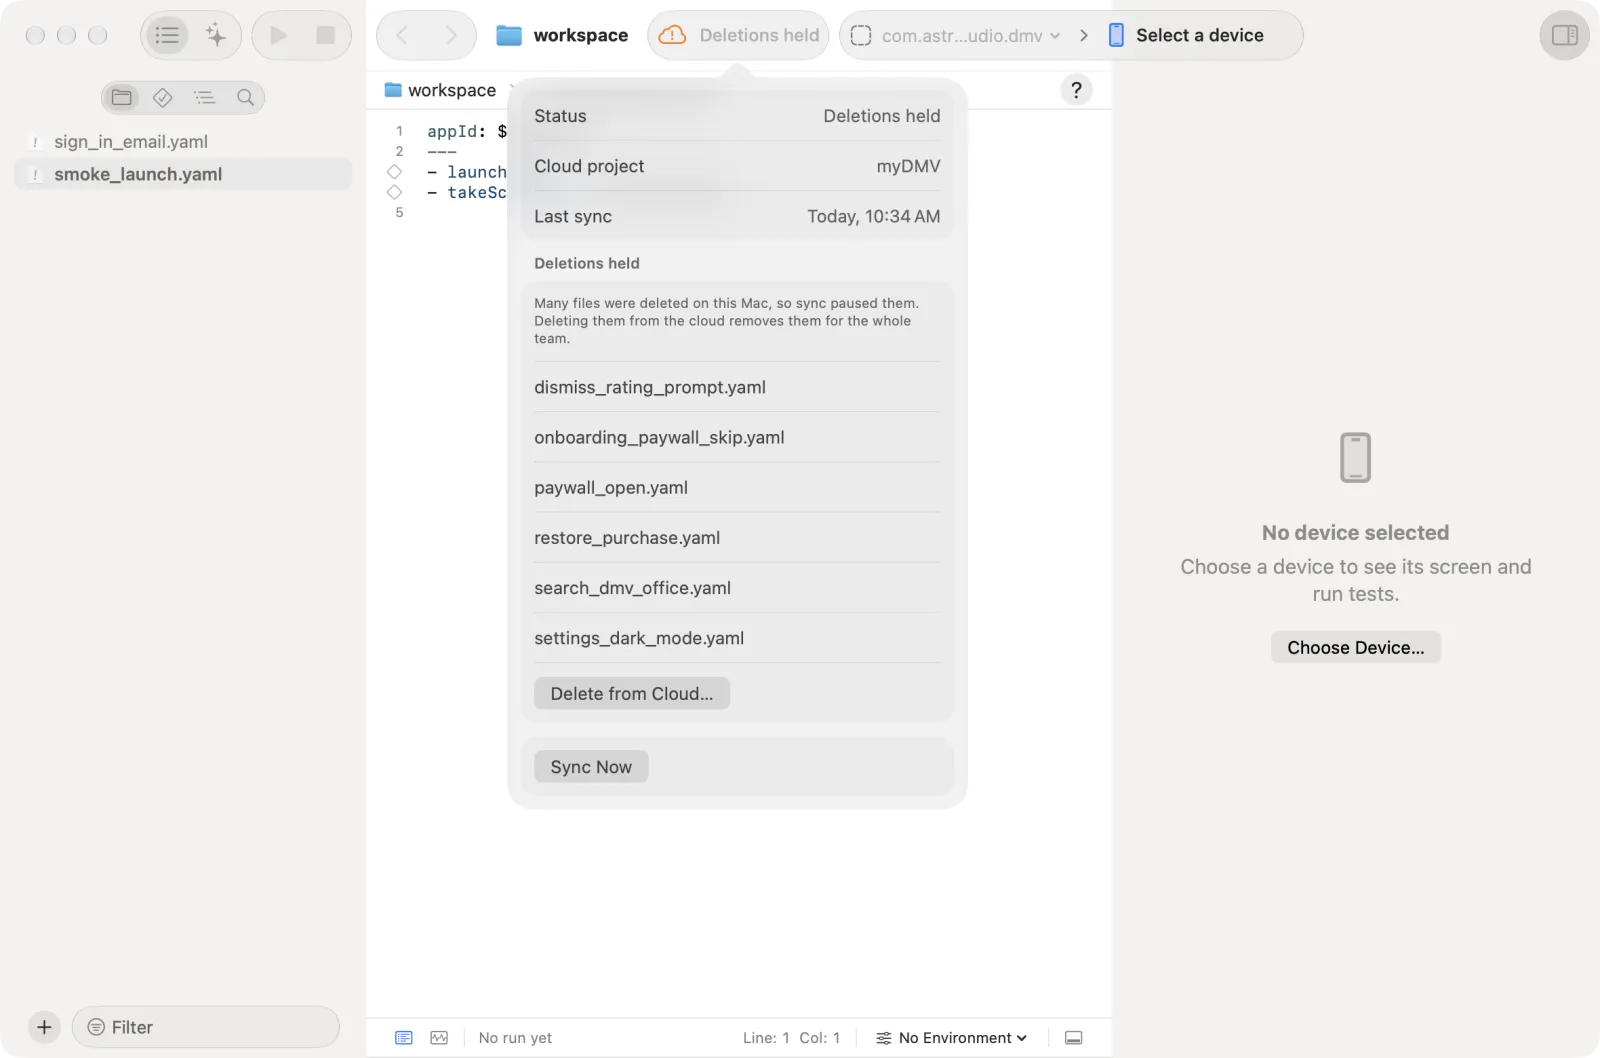1600x1058 pixels.
Task: Navigate forward with right chevron
Action: click(x=451, y=36)
